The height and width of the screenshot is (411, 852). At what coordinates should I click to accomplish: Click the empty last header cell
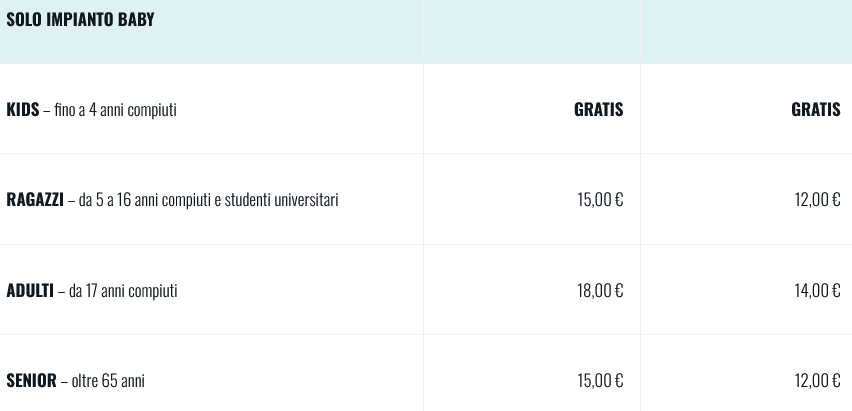(746, 31)
